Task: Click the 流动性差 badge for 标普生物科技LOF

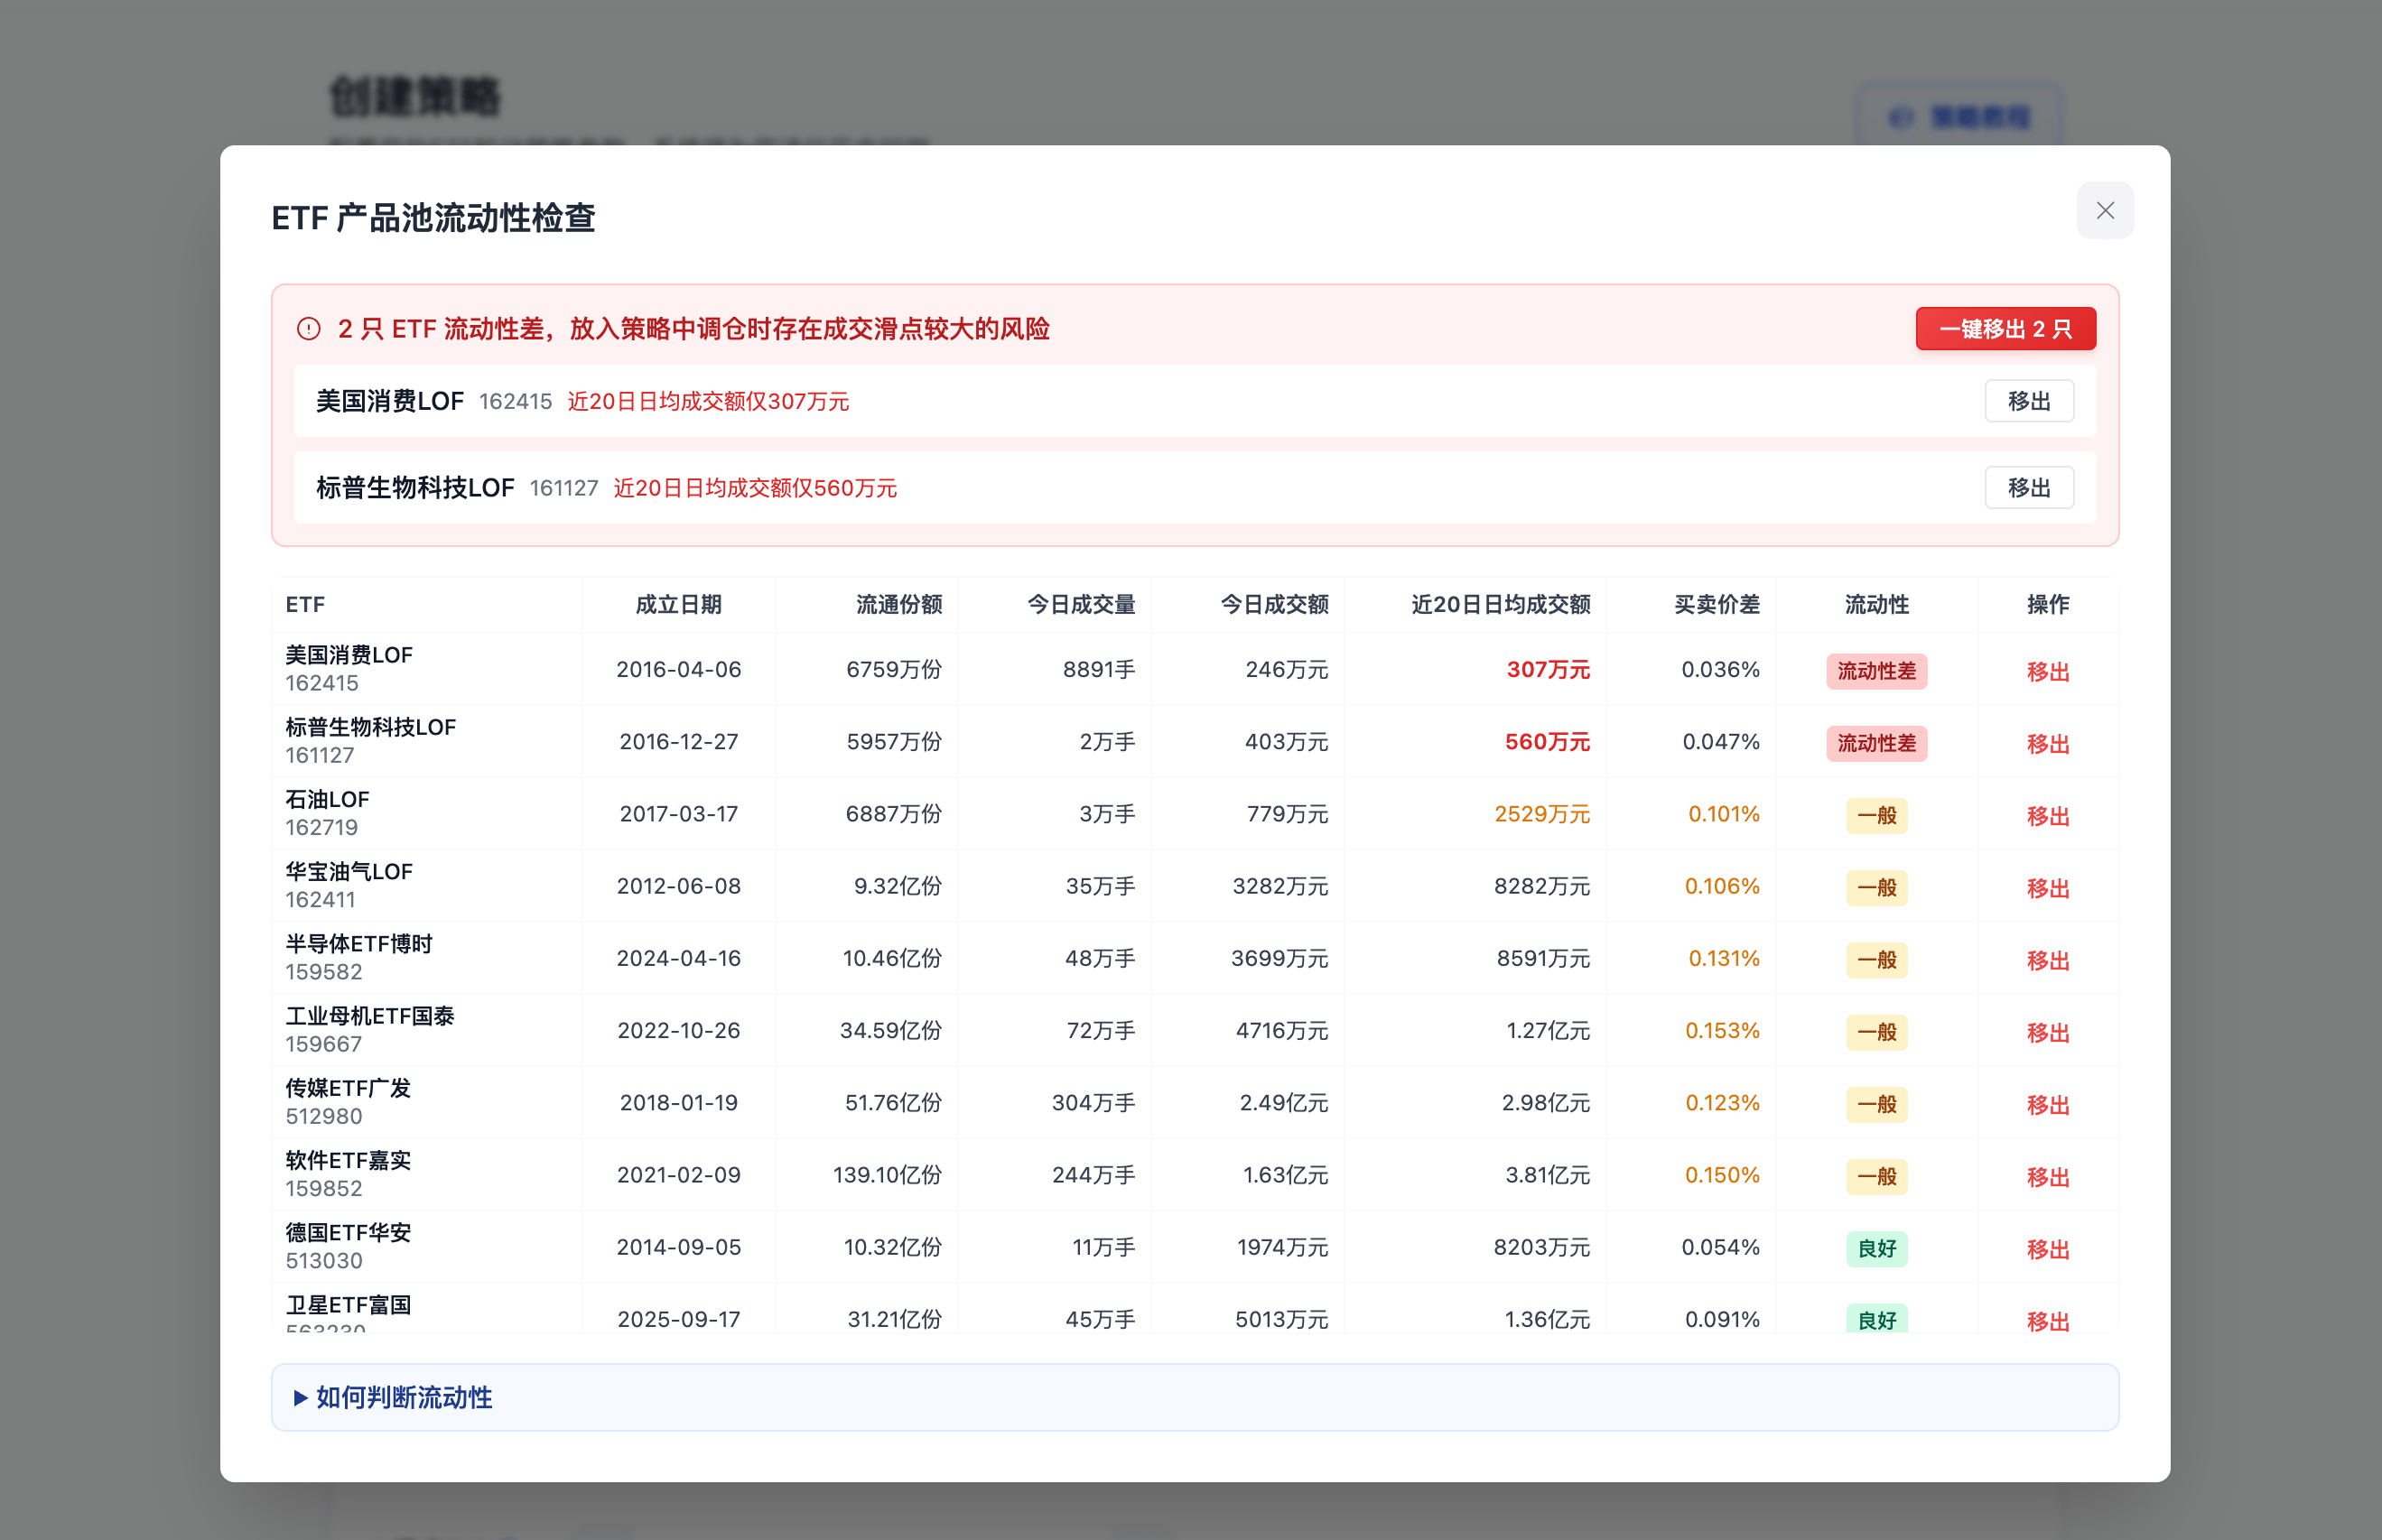Action: pos(1877,743)
